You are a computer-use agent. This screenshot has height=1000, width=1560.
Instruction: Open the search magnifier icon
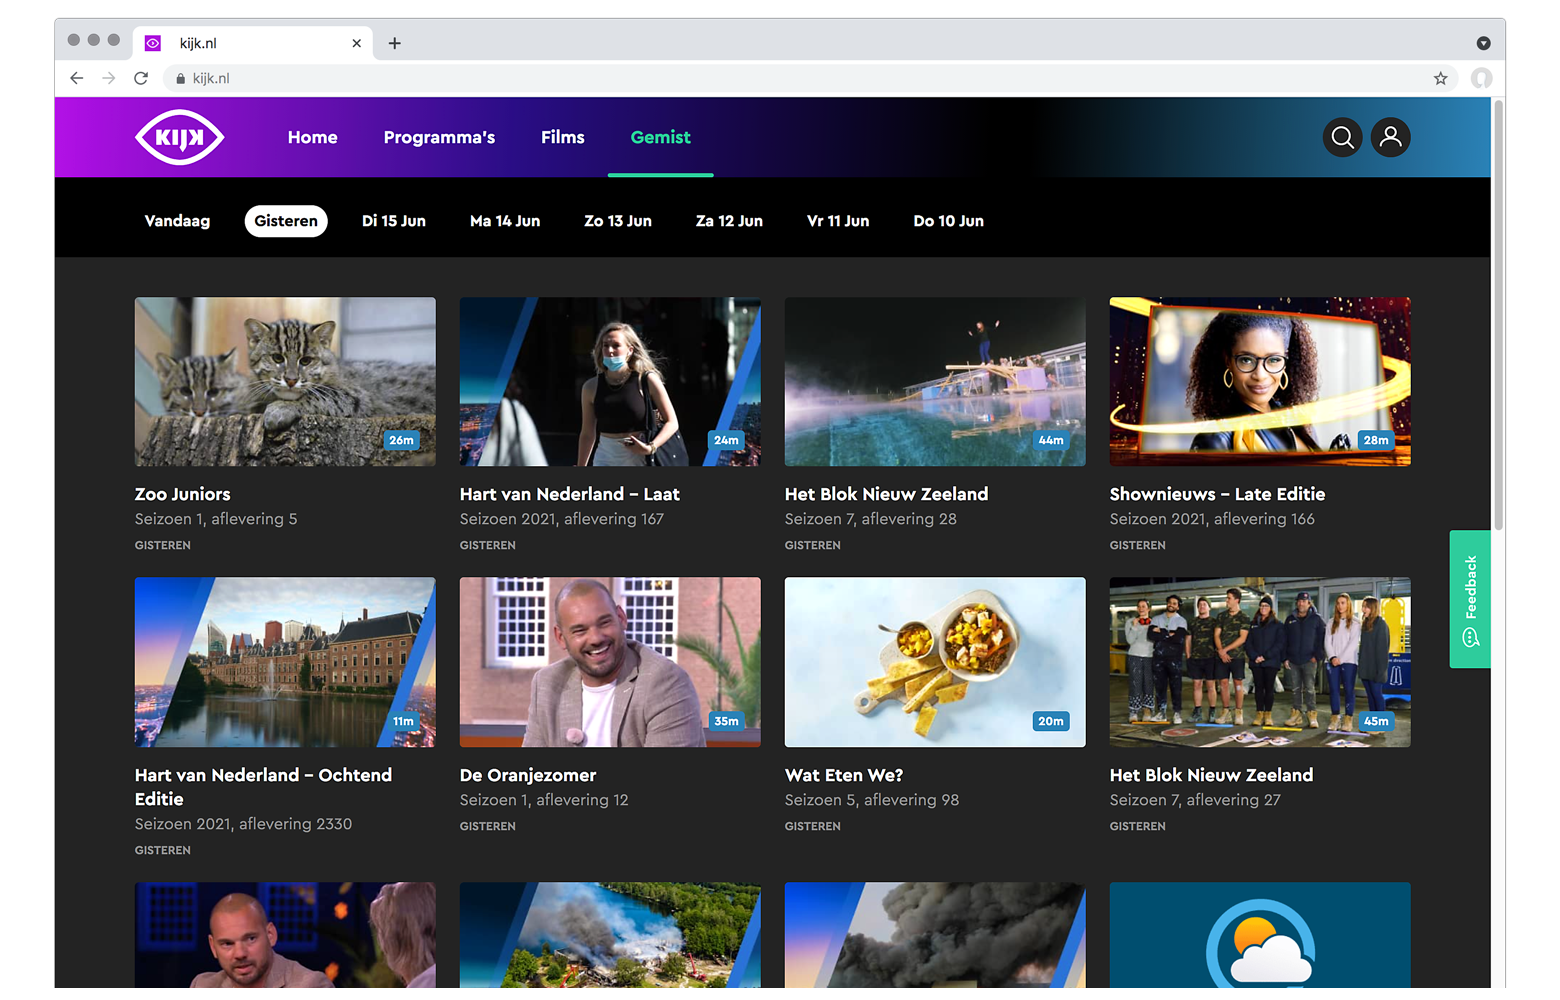point(1342,137)
